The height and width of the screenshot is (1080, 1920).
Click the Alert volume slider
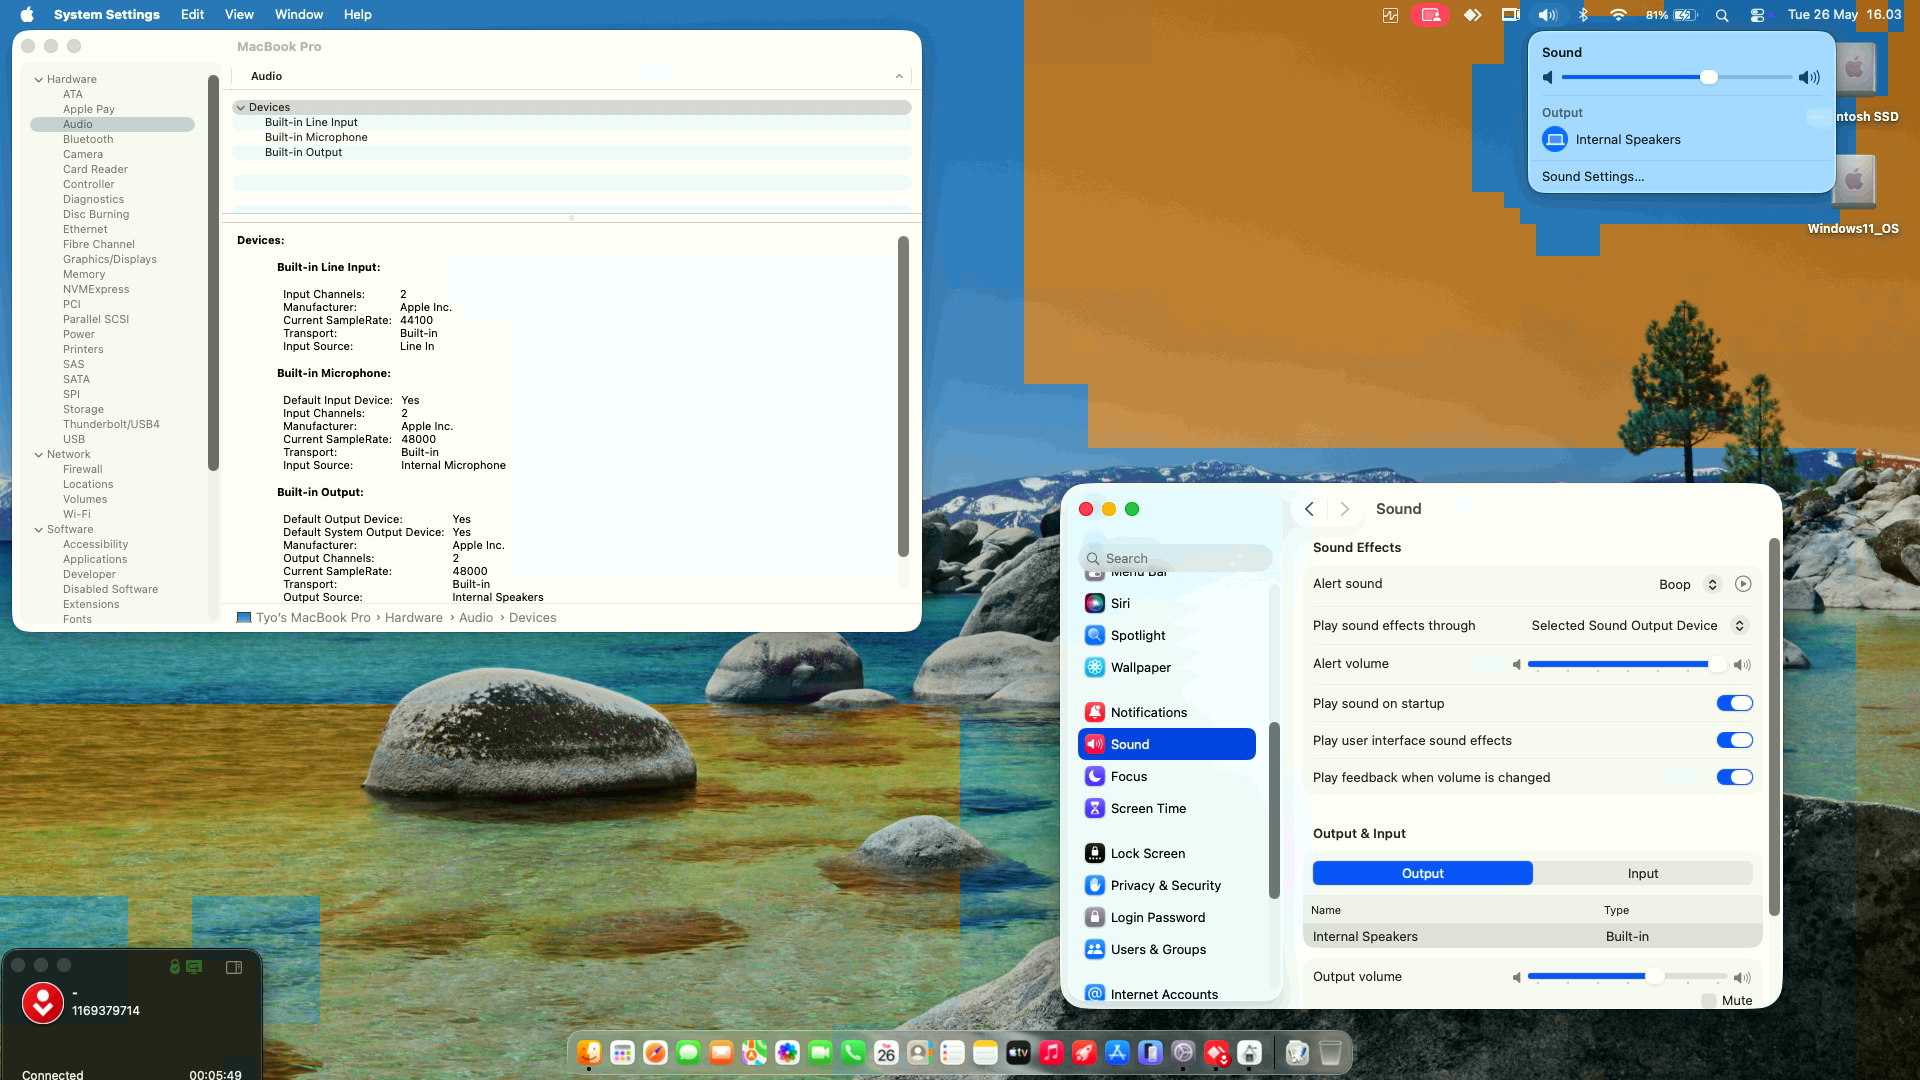(1627, 664)
